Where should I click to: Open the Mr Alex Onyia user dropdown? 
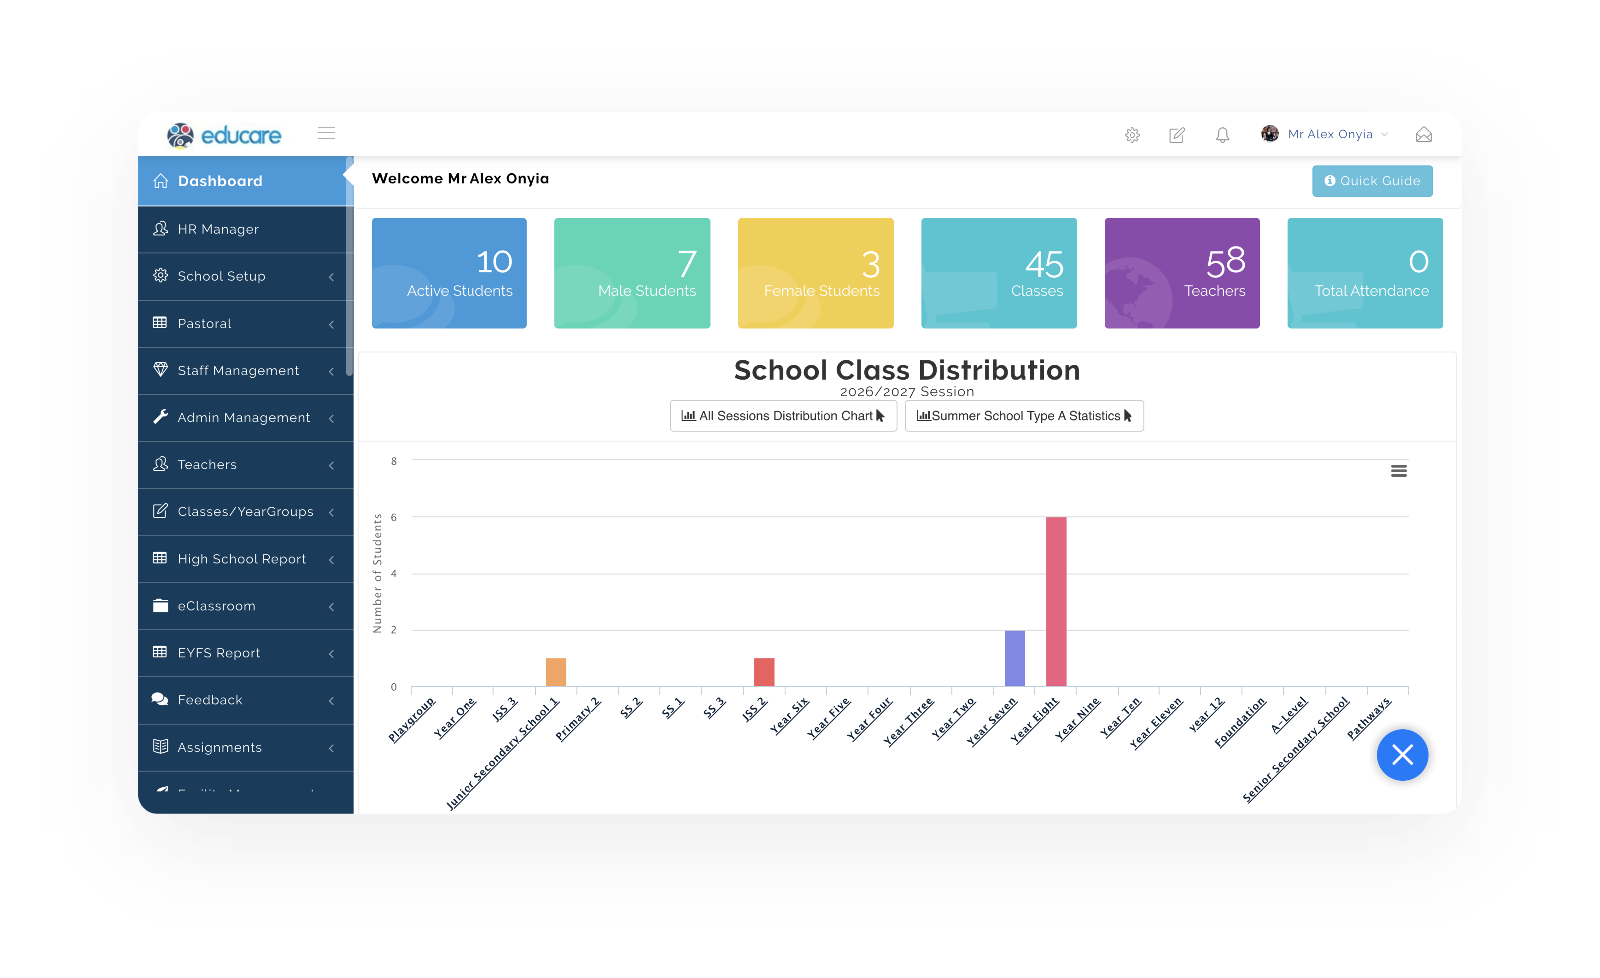tap(1332, 134)
